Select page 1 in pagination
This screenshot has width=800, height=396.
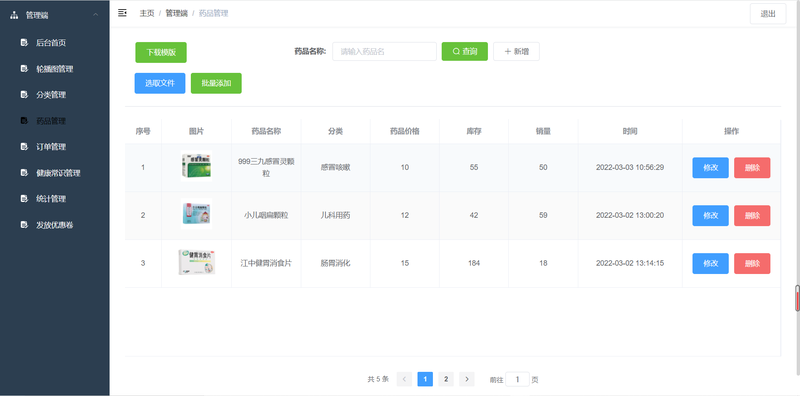coord(425,379)
